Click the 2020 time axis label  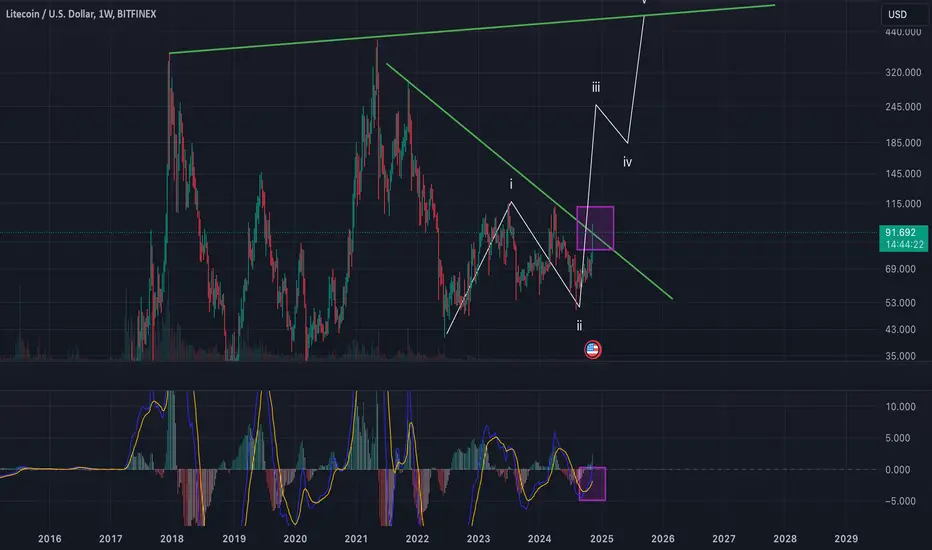tap(295, 539)
